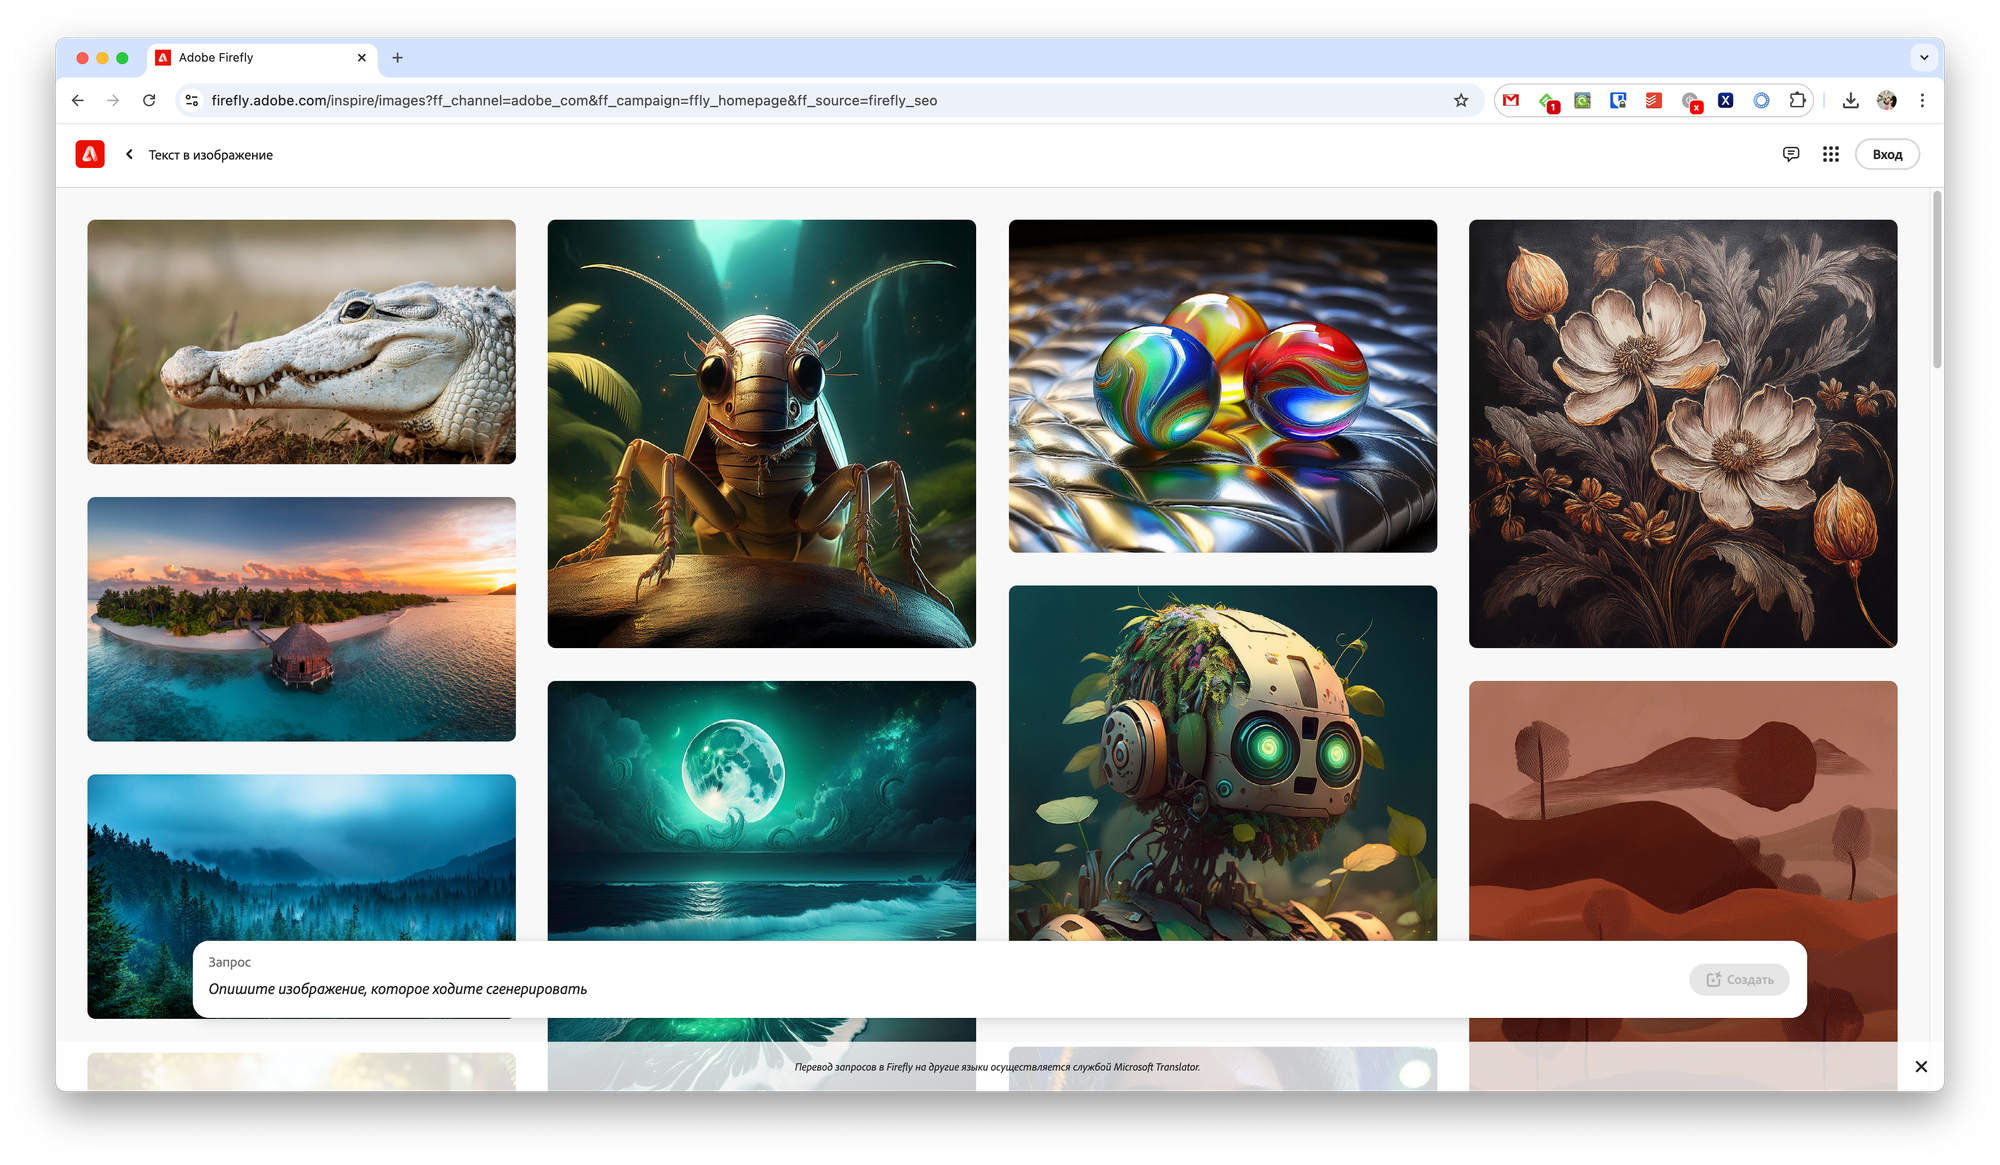Open the browser Extensions puzzle icon
This screenshot has height=1165, width=2000.
pyautogui.click(x=1797, y=100)
